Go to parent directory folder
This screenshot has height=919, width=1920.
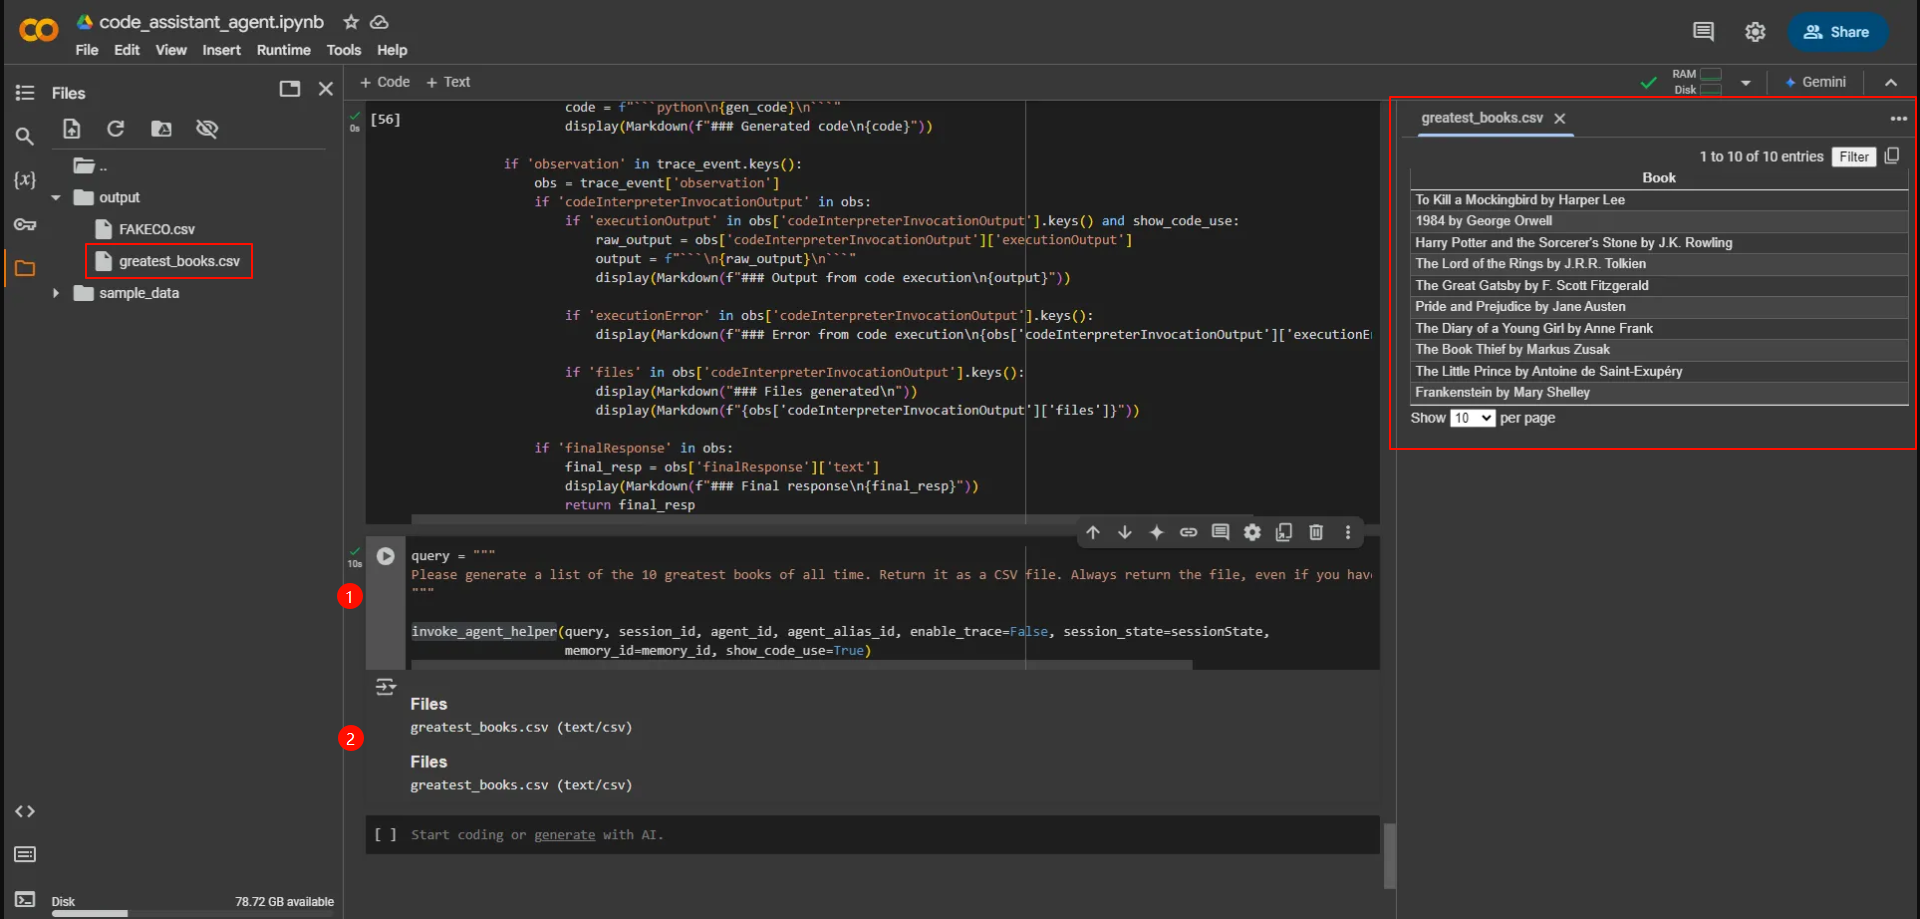click(90, 166)
